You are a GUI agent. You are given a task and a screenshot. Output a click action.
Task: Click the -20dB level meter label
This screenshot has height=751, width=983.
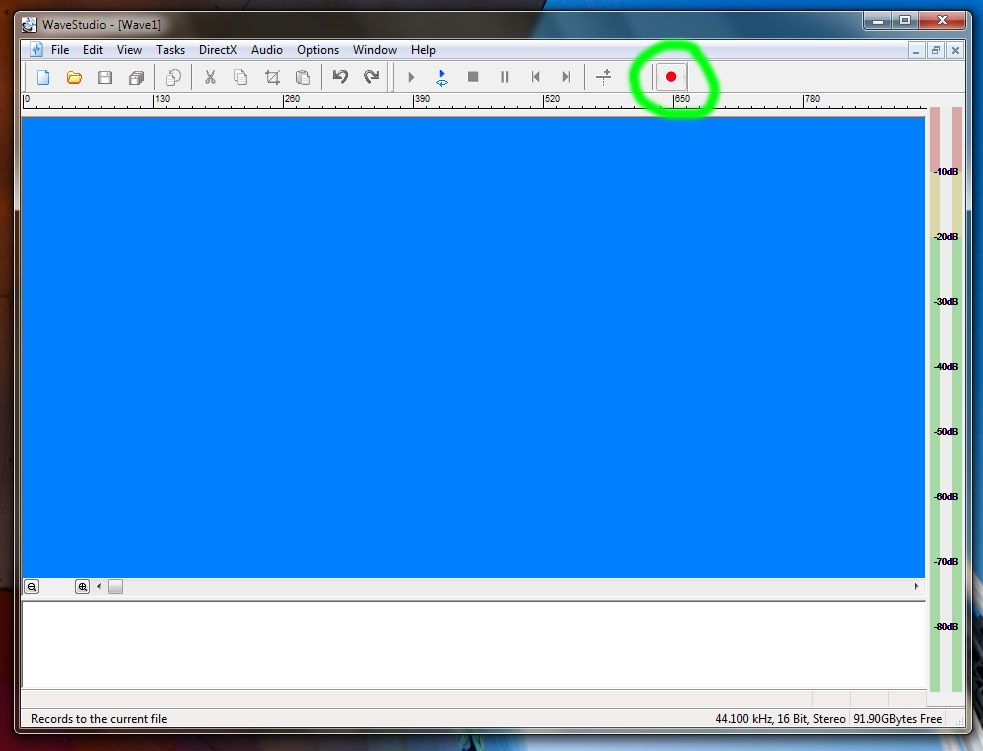click(946, 236)
